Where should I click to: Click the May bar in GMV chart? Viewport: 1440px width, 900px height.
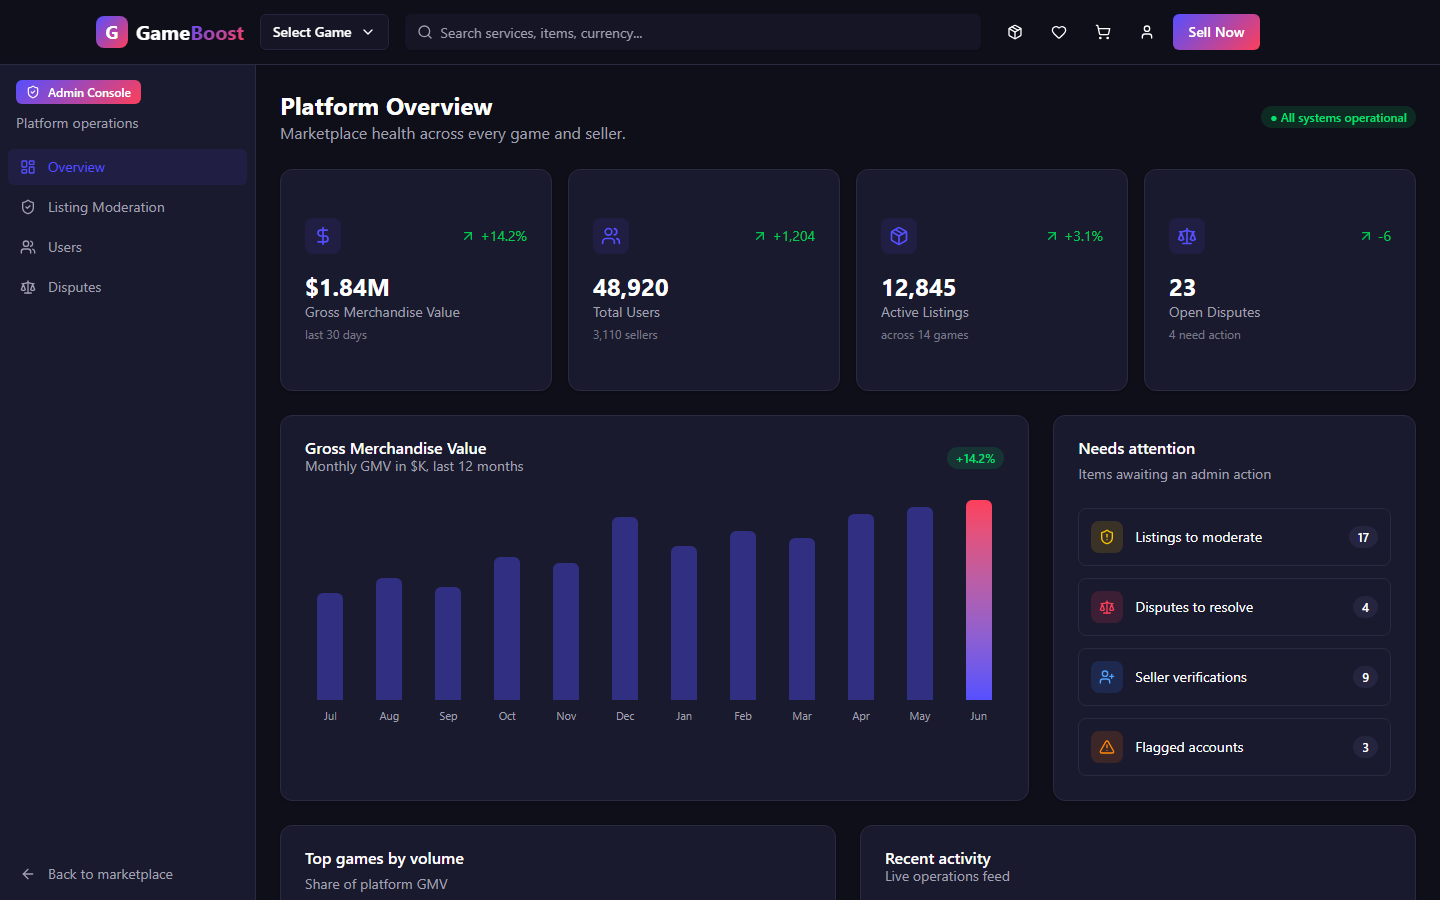[x=920, y=603]
